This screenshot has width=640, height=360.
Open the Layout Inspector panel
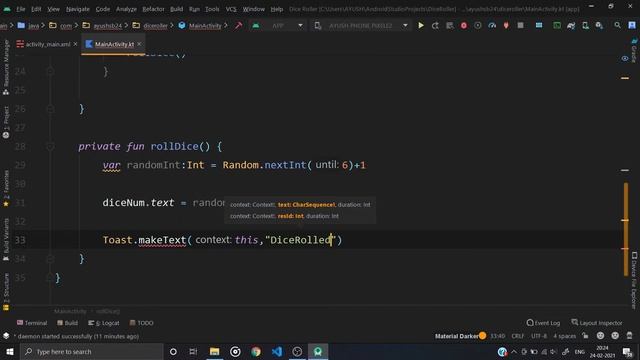[597, 323]
